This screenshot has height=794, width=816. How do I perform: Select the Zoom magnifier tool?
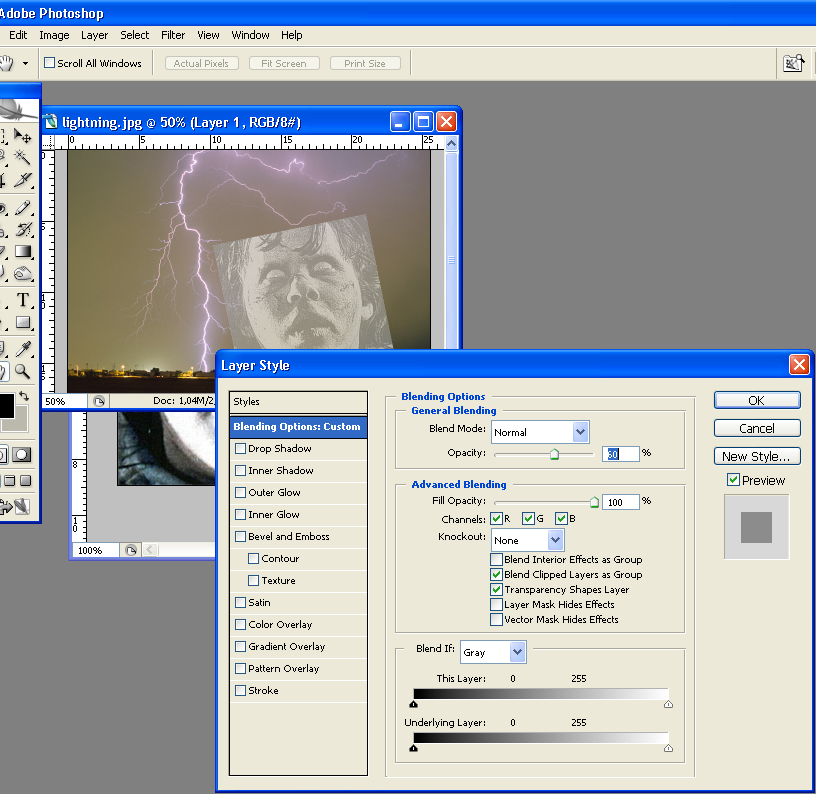pos(22,371)
